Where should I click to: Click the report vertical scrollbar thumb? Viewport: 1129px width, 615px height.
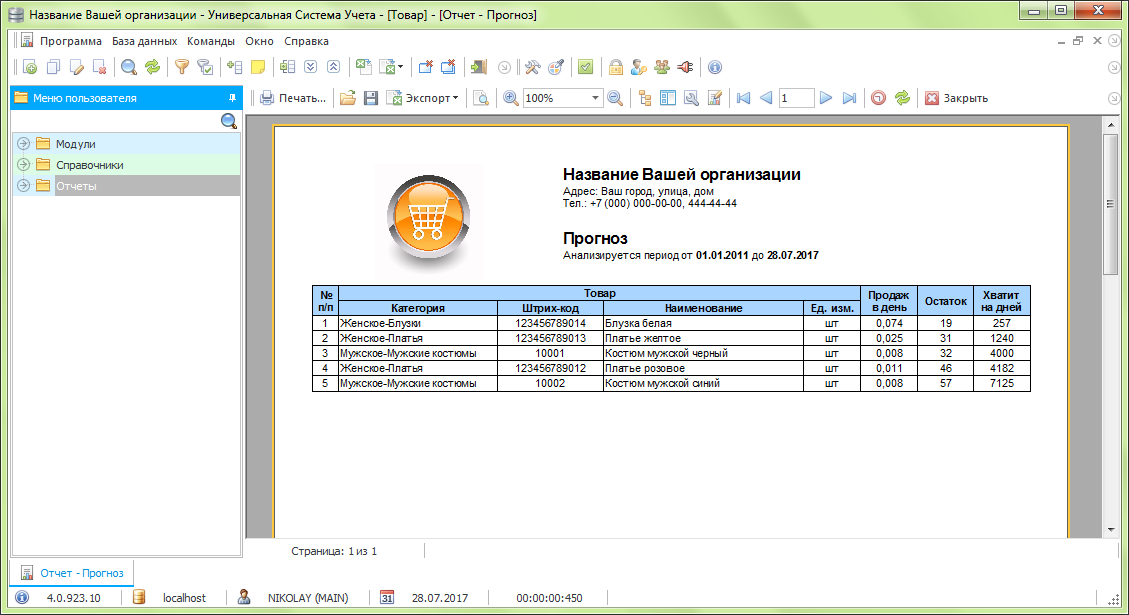pos(1110,204)
